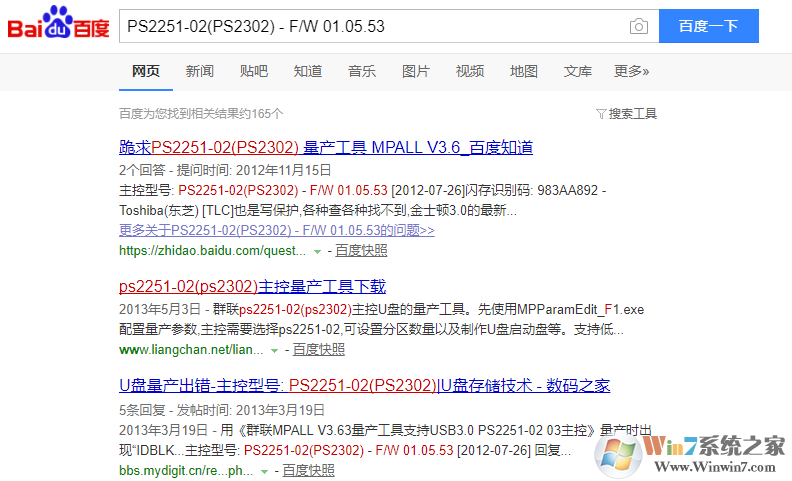The image size is (792, 481).
Task: Open result ps2251-02(ps2302)主控量产工具下载
Action: tap(252, 287)
